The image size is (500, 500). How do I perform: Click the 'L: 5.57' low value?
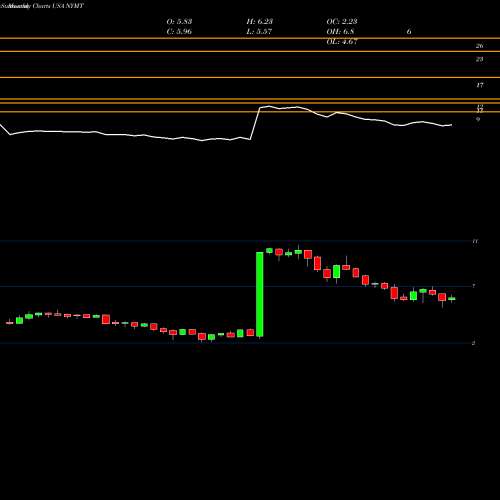[259, 32]
